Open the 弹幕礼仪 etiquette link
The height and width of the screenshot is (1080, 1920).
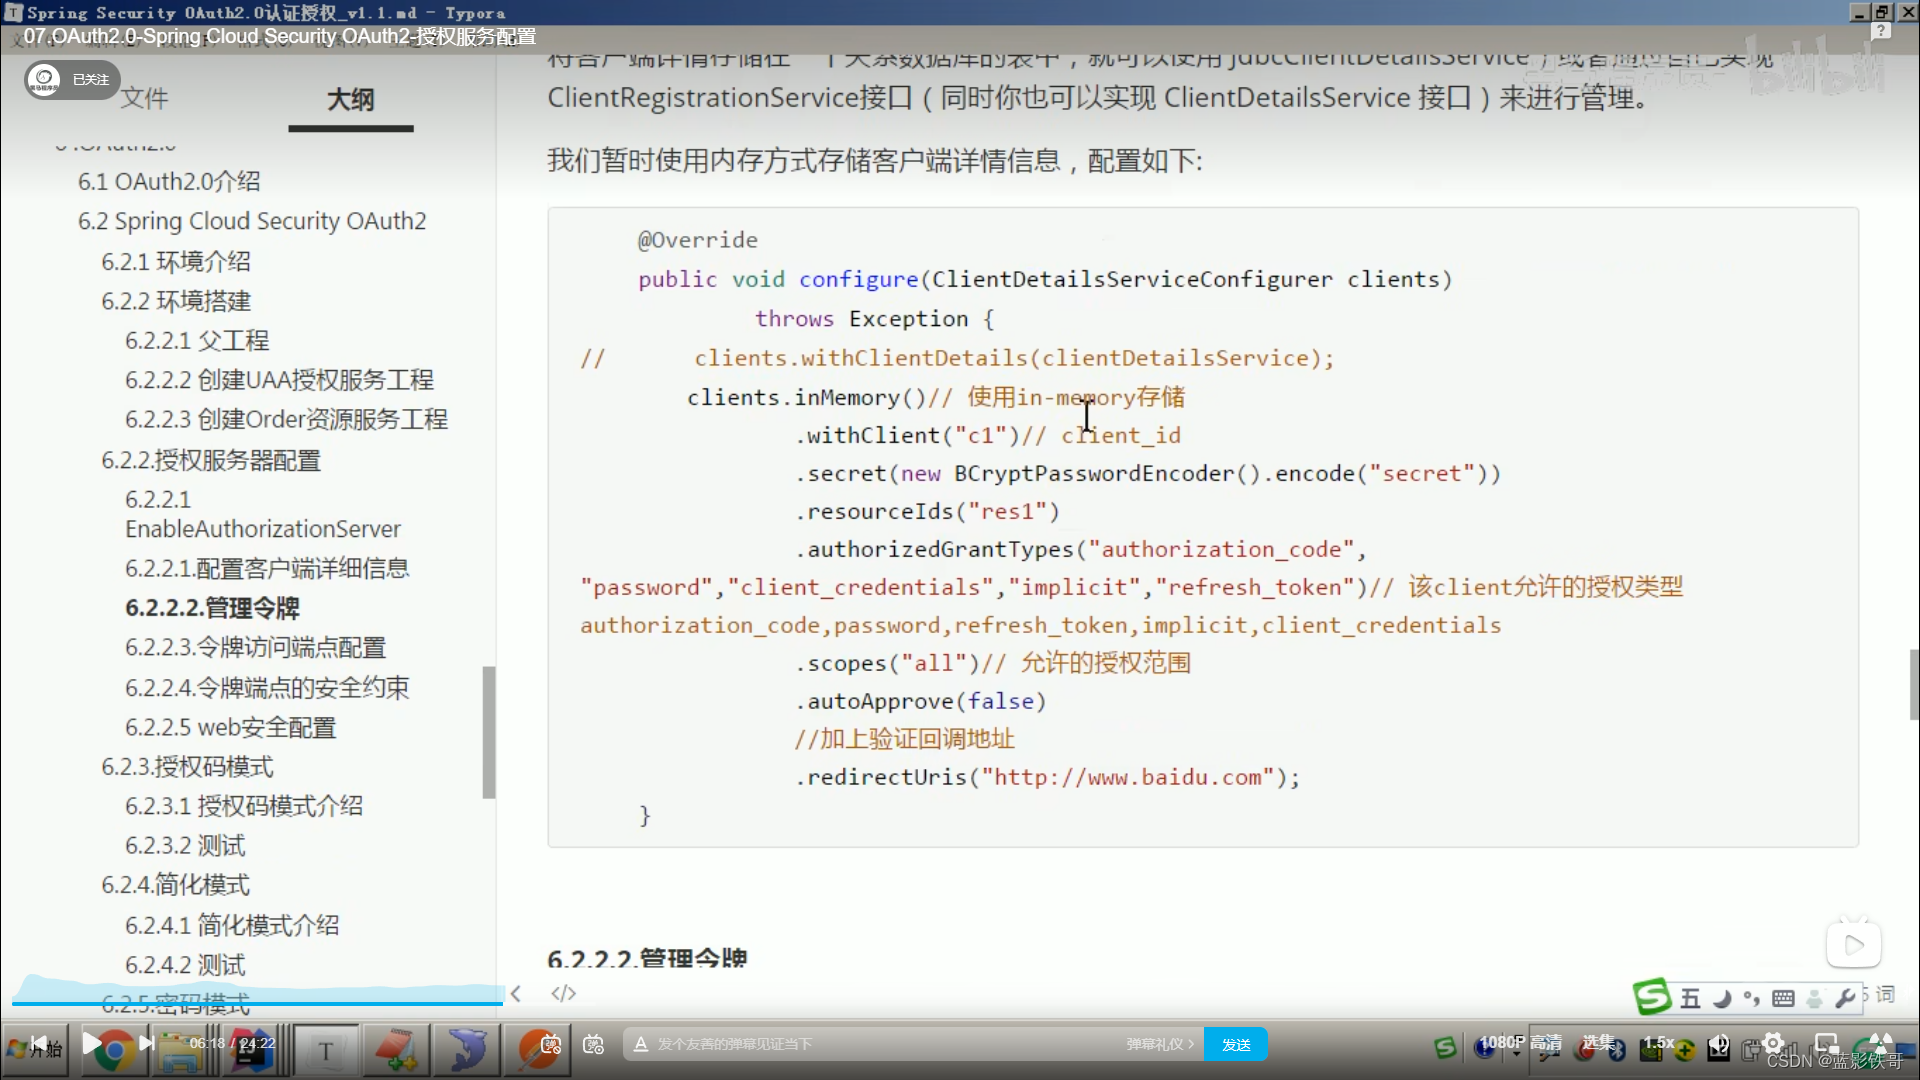click(1160, 1044)
